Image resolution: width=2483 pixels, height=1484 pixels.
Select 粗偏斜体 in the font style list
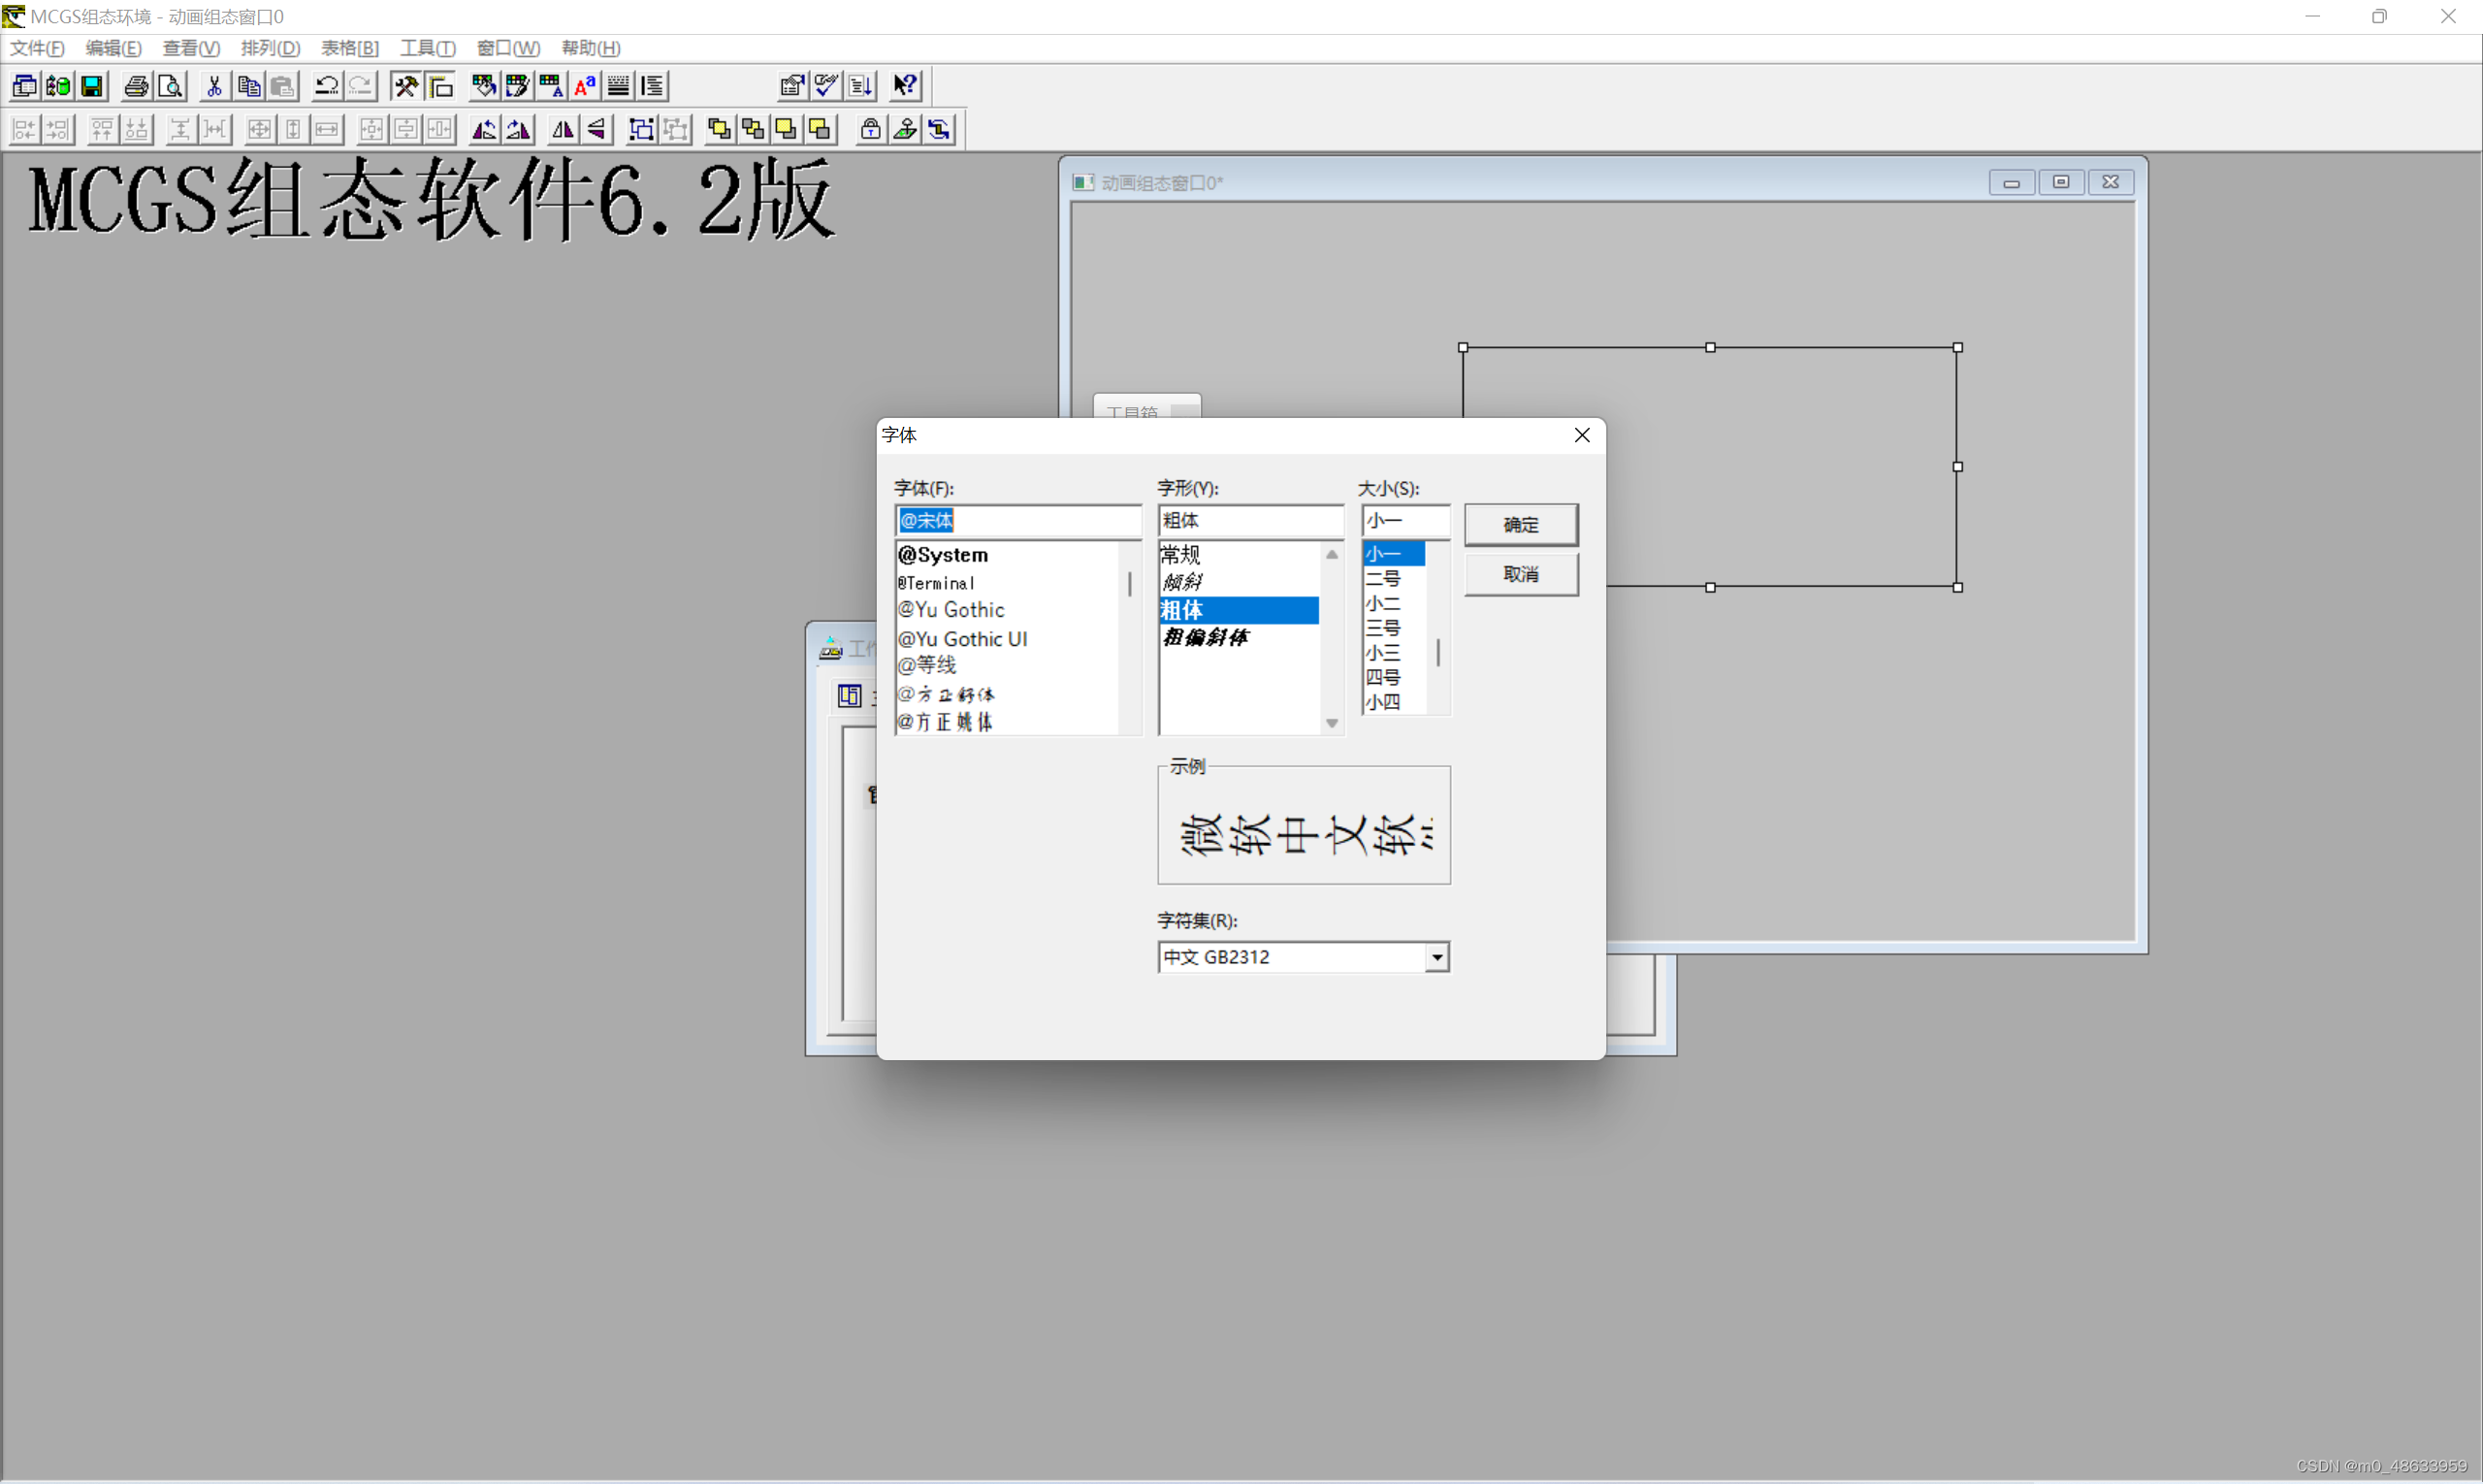tap(1206, 637)
